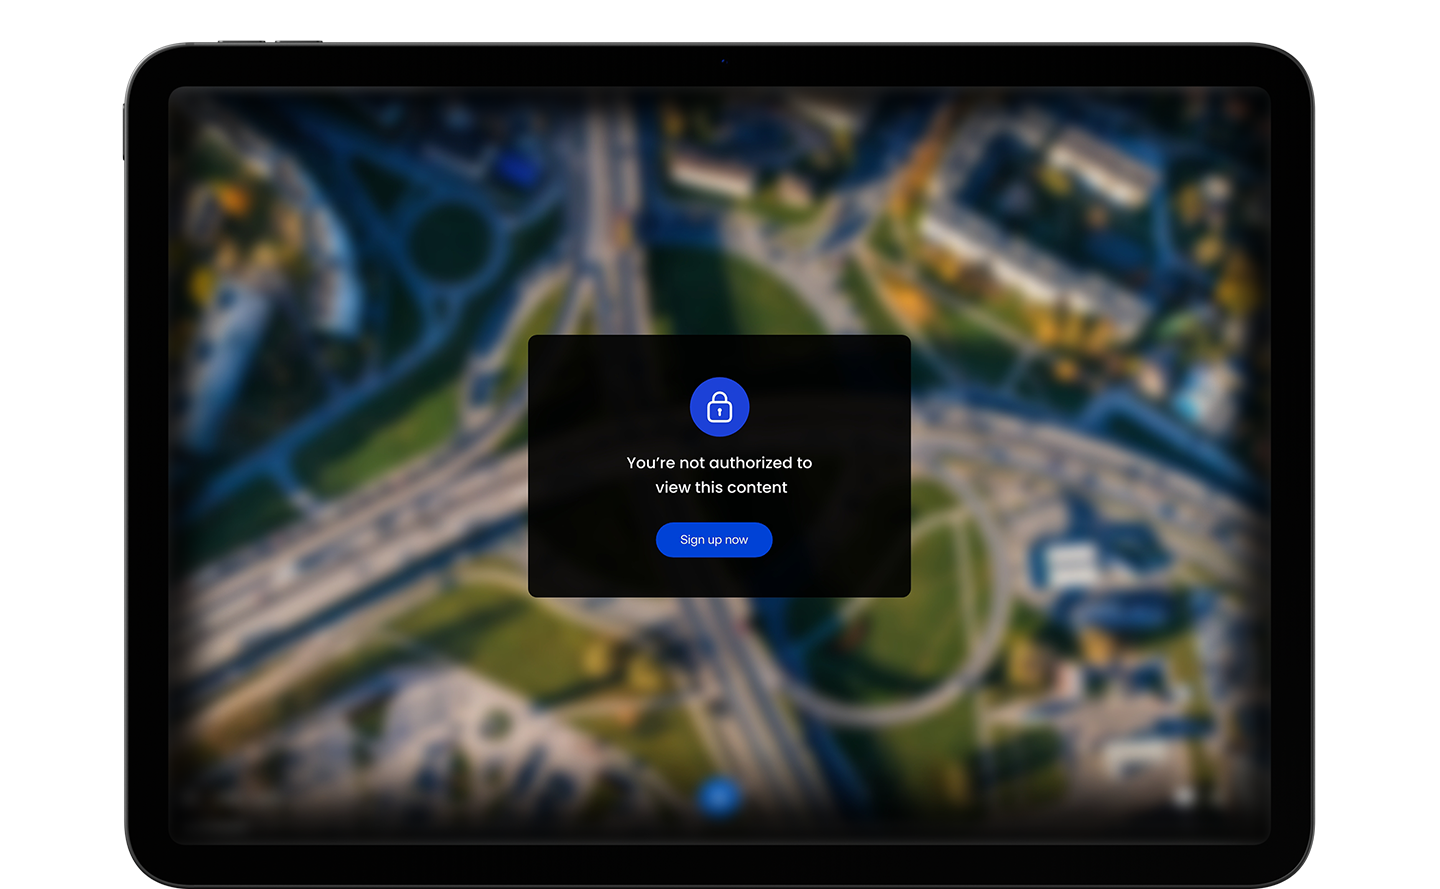Tap the blurred white icon at bottom right
The image size is (1440, 889).
coord(1184,796)
